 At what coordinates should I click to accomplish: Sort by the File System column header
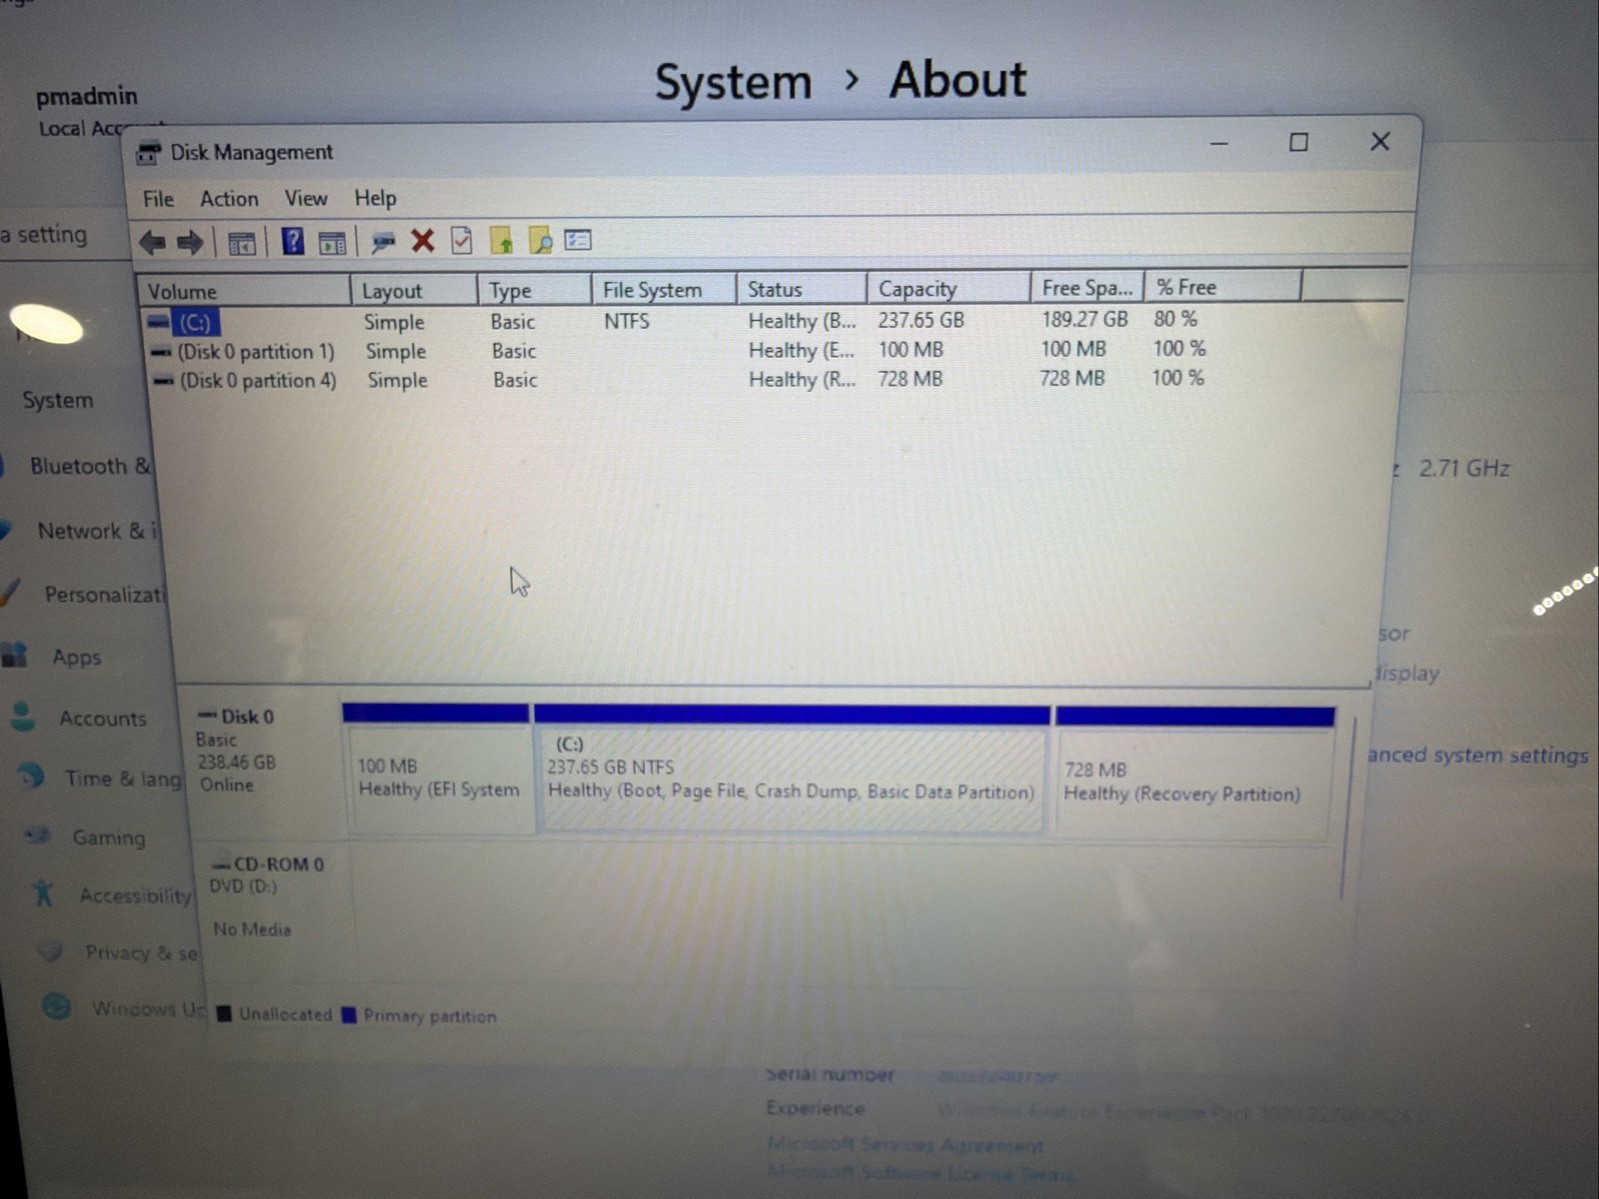click(x=664, y=289)
